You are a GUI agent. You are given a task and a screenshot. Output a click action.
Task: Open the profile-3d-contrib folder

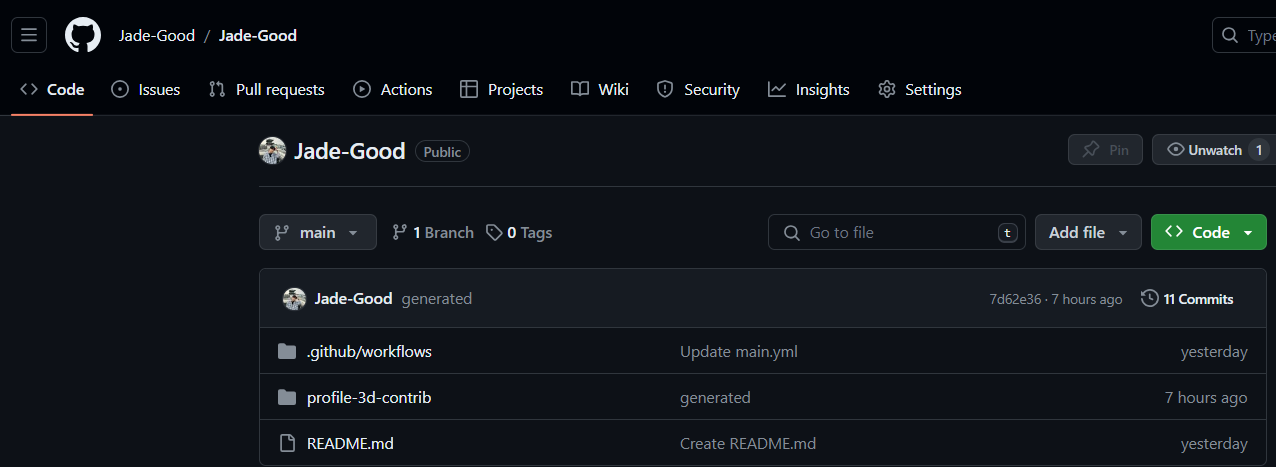[369, 397]
